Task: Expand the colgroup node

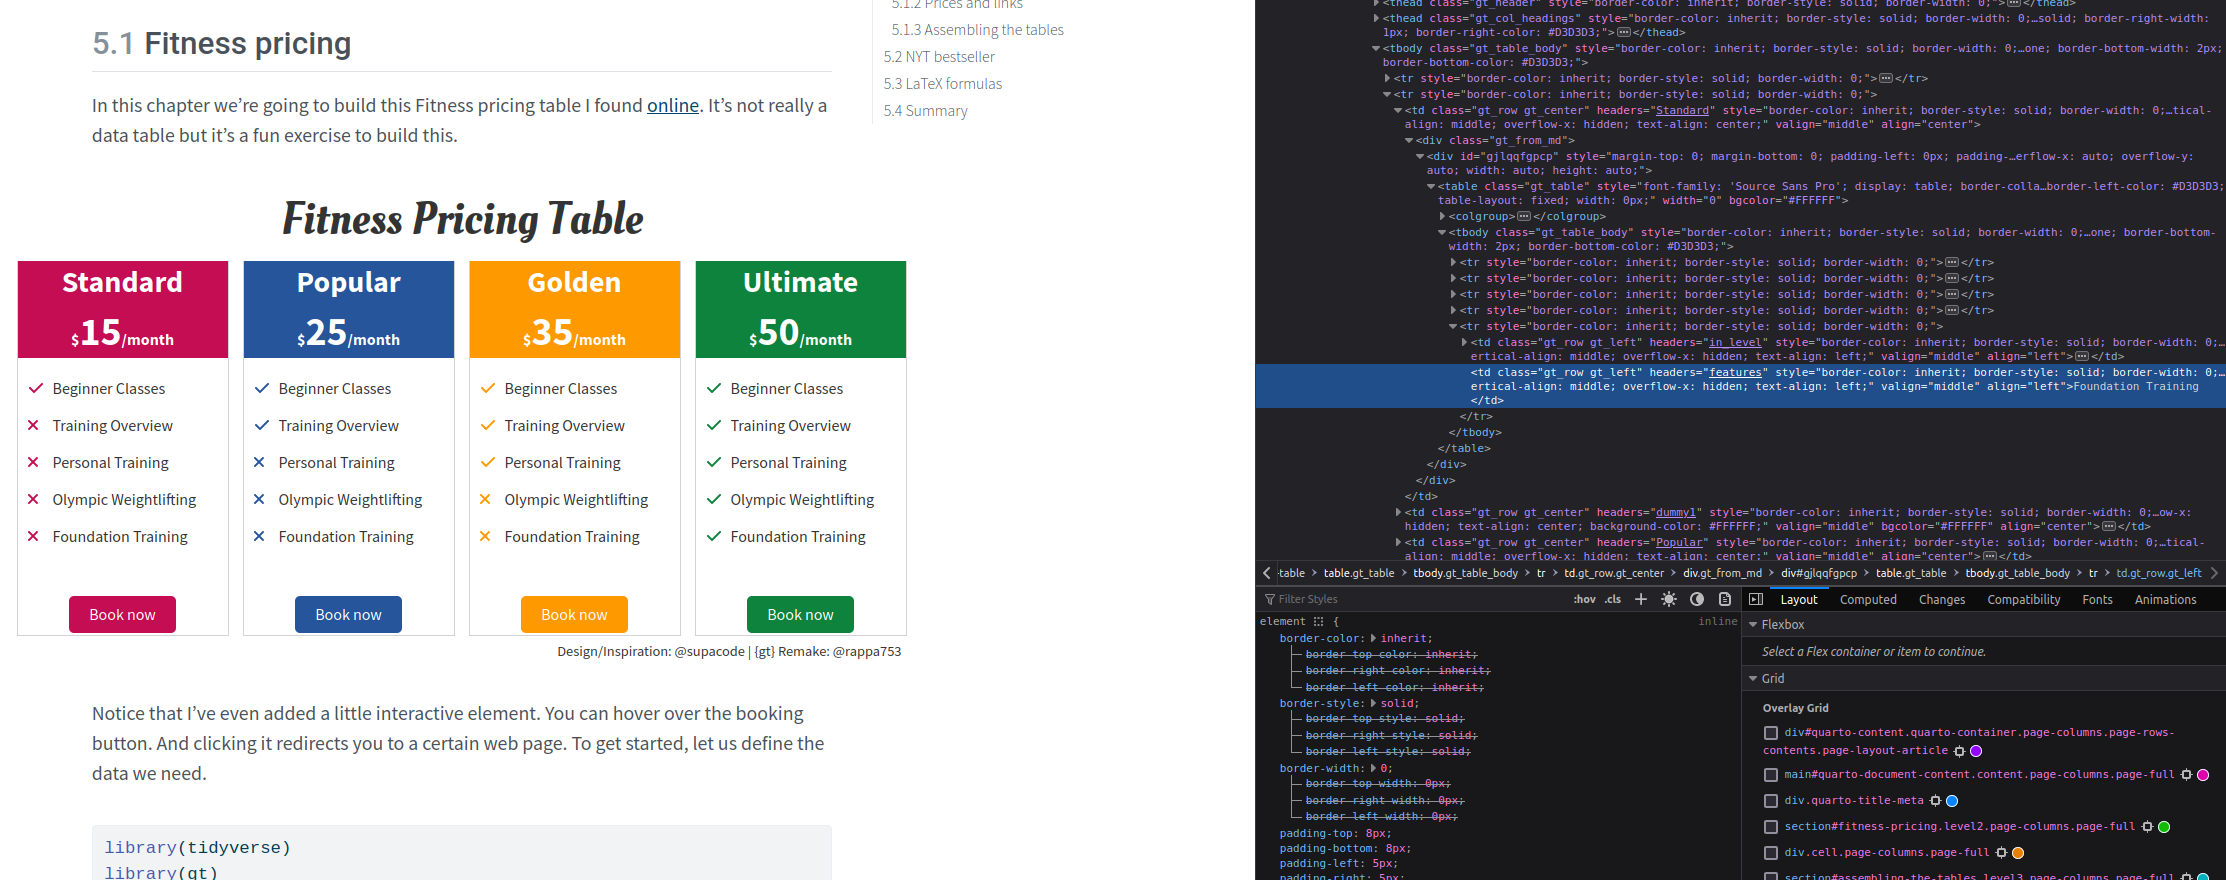Action: 1442,216
